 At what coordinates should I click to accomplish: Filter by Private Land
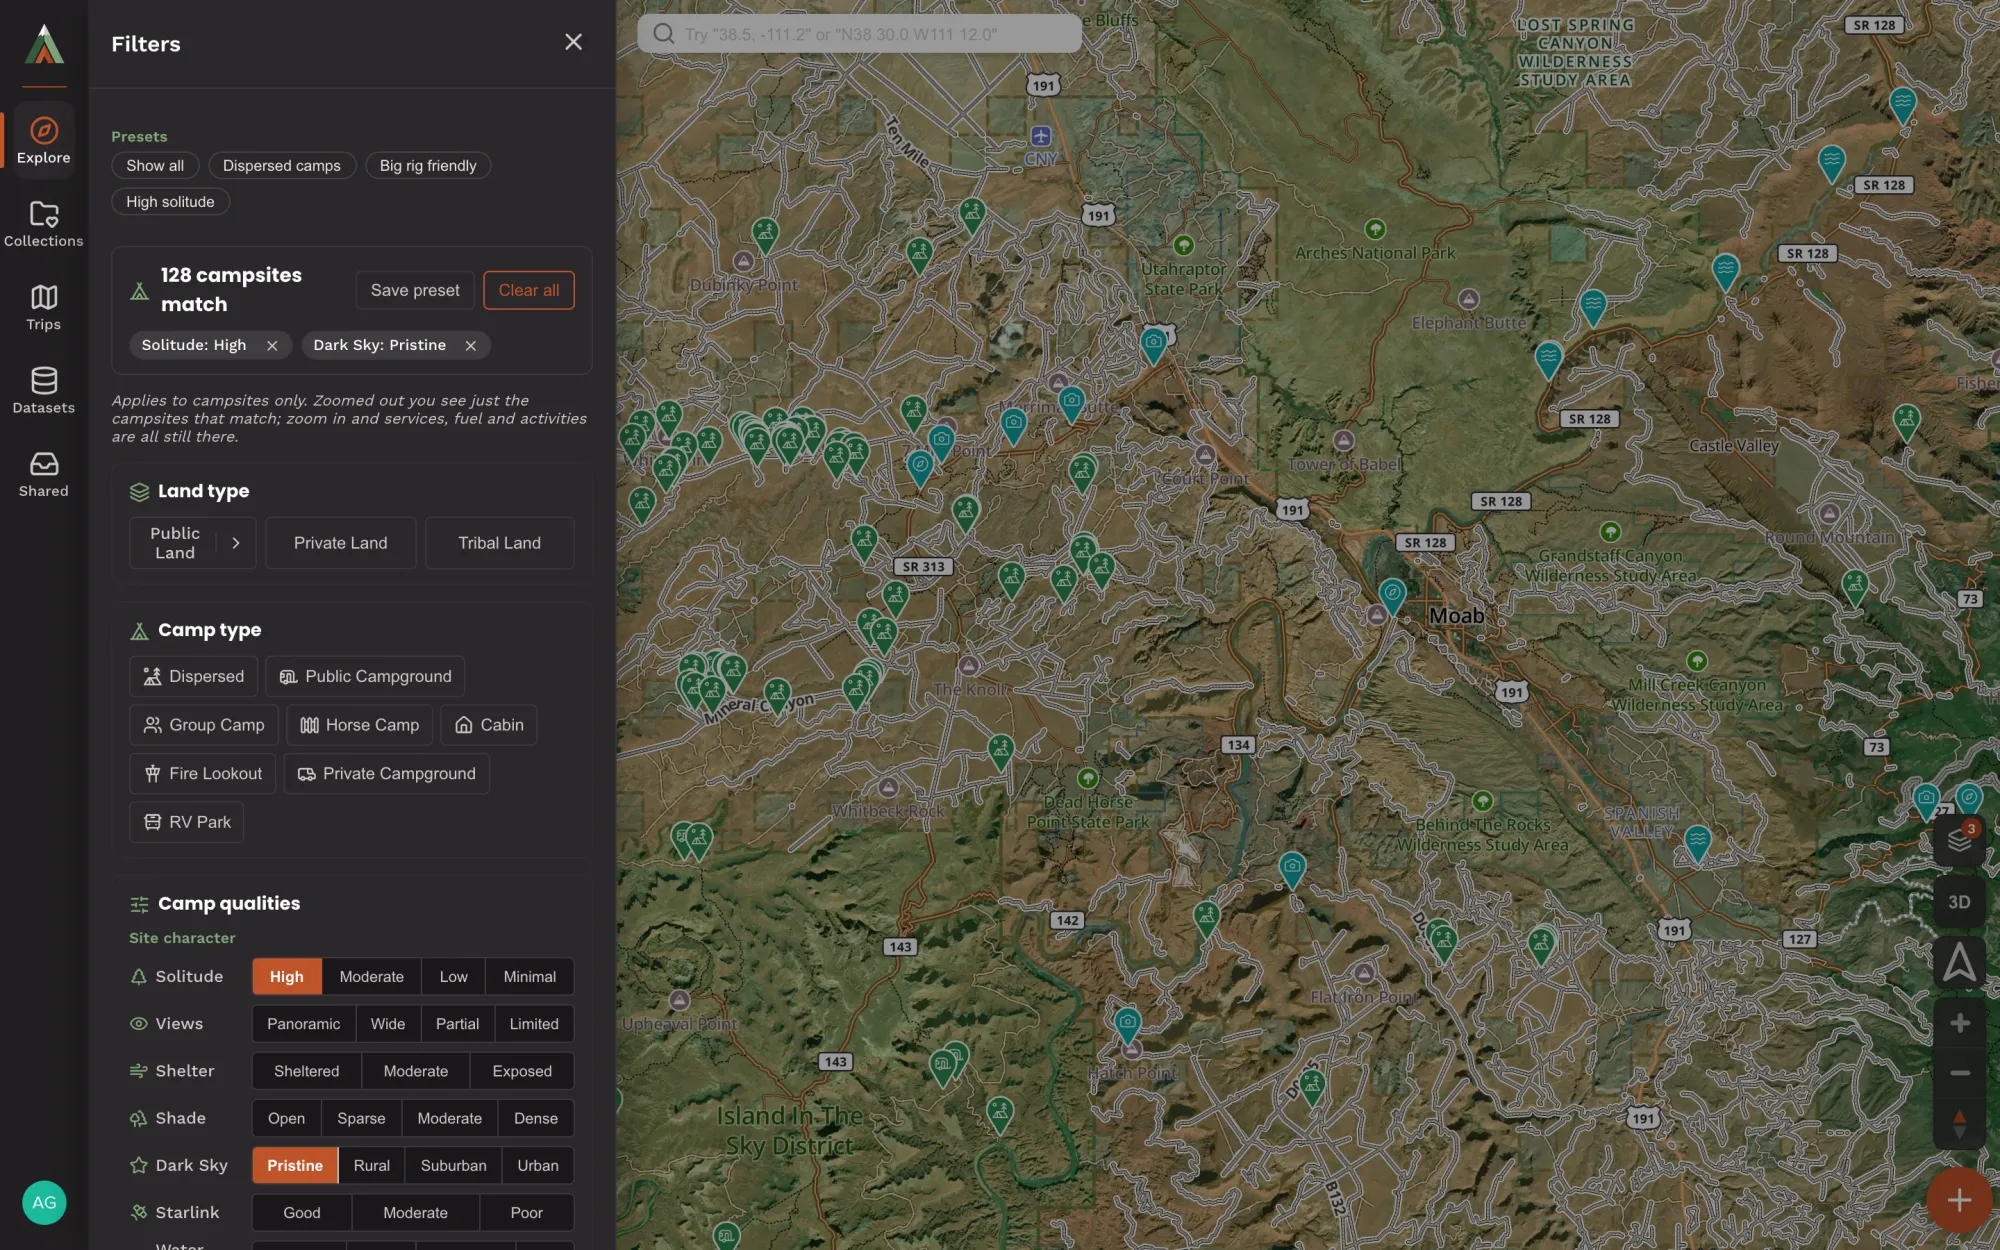(341, 543)
